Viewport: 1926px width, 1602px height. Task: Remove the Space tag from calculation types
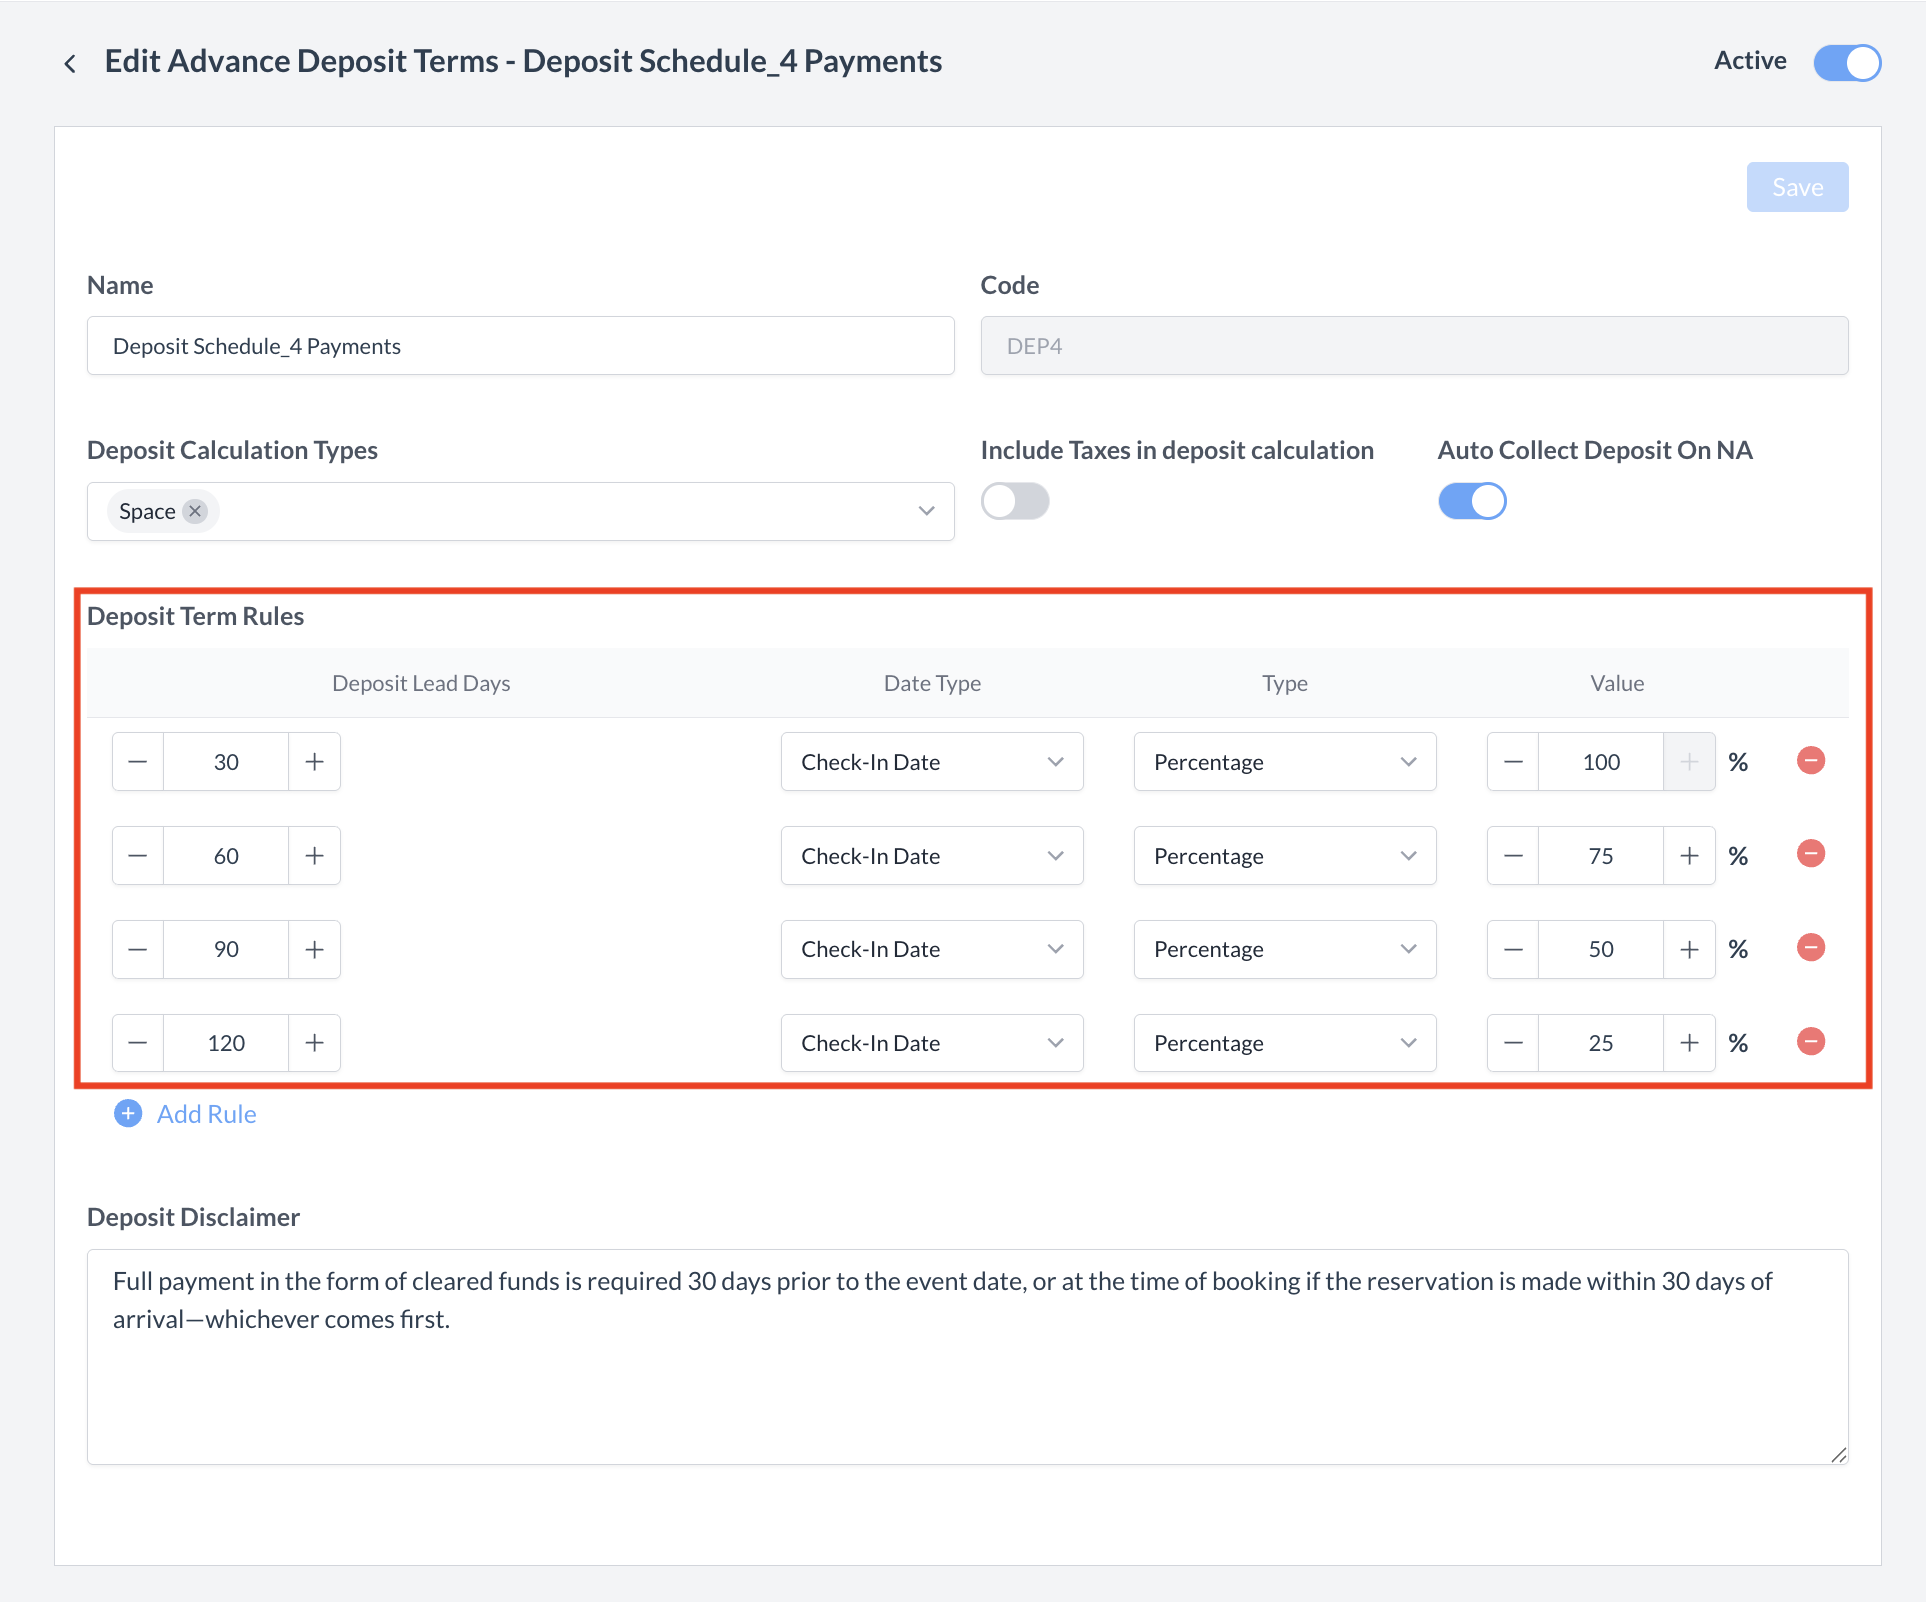click(x=196, y=511)
